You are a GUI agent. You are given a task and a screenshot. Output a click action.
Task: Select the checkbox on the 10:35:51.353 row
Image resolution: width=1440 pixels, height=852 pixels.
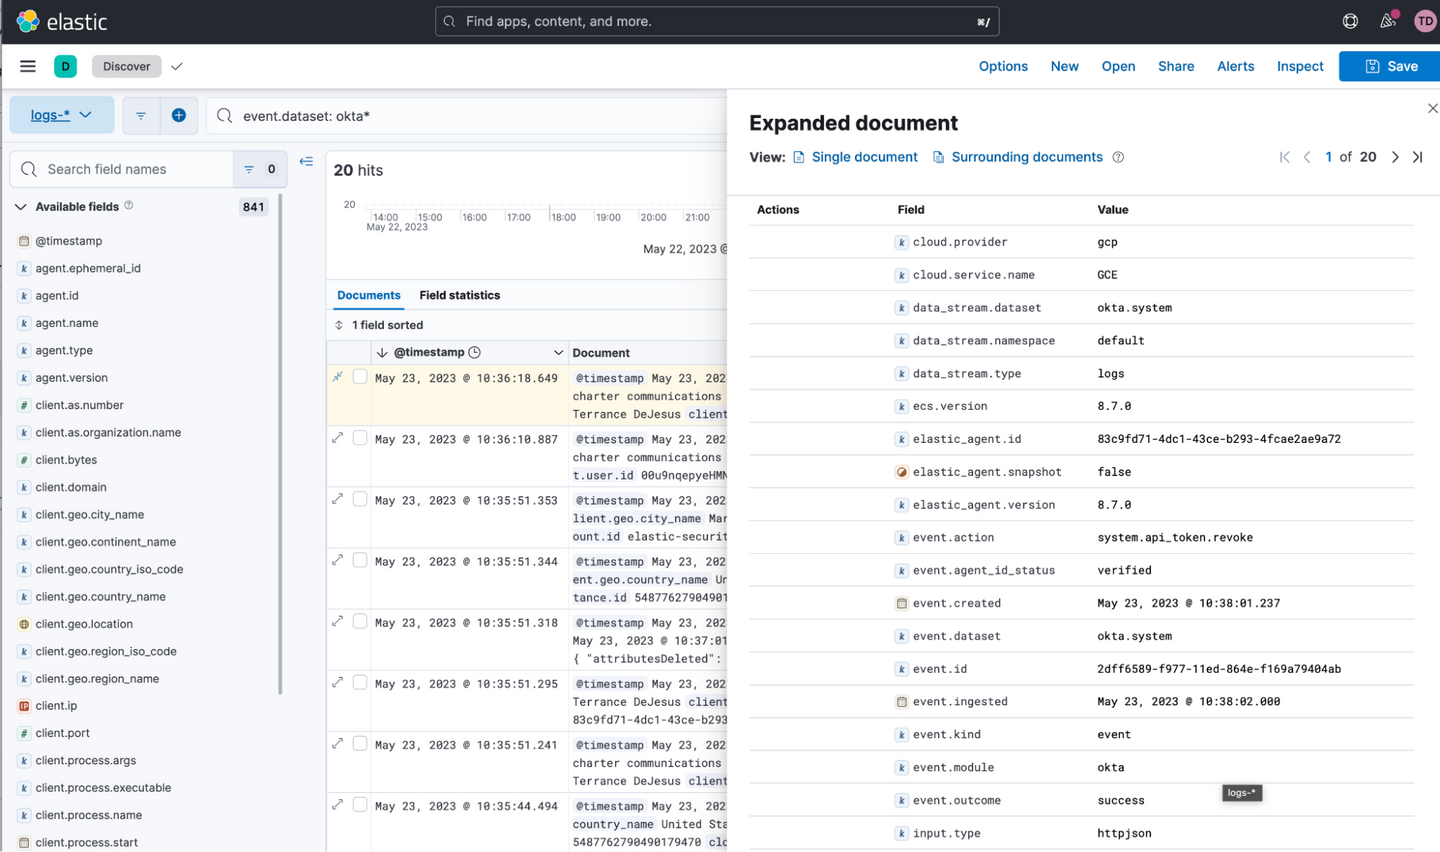(x=359, y=498)
